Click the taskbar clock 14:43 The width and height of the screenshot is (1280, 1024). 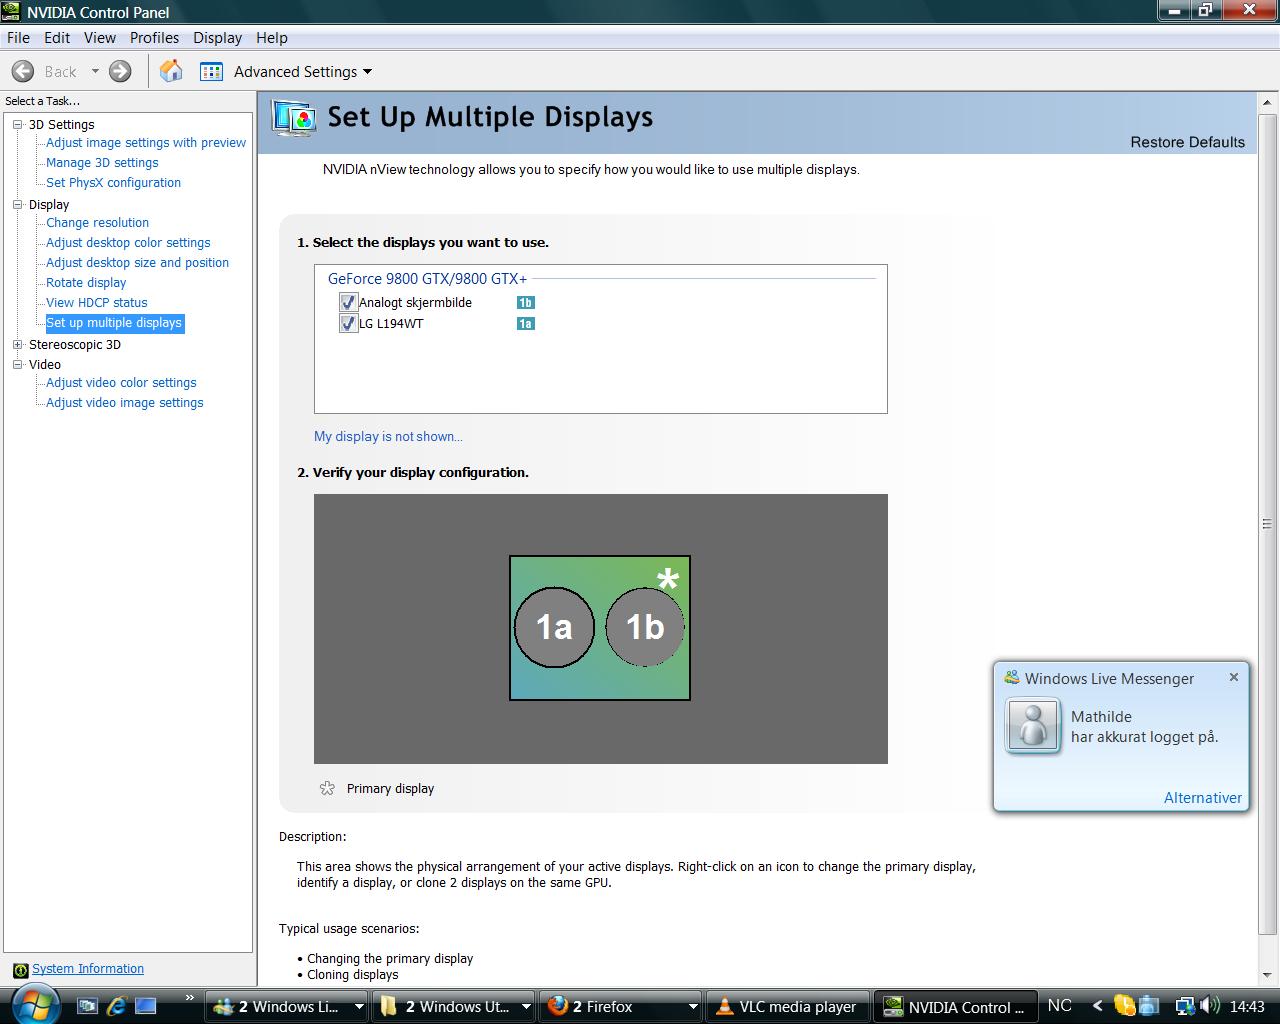point(1247,1006)
